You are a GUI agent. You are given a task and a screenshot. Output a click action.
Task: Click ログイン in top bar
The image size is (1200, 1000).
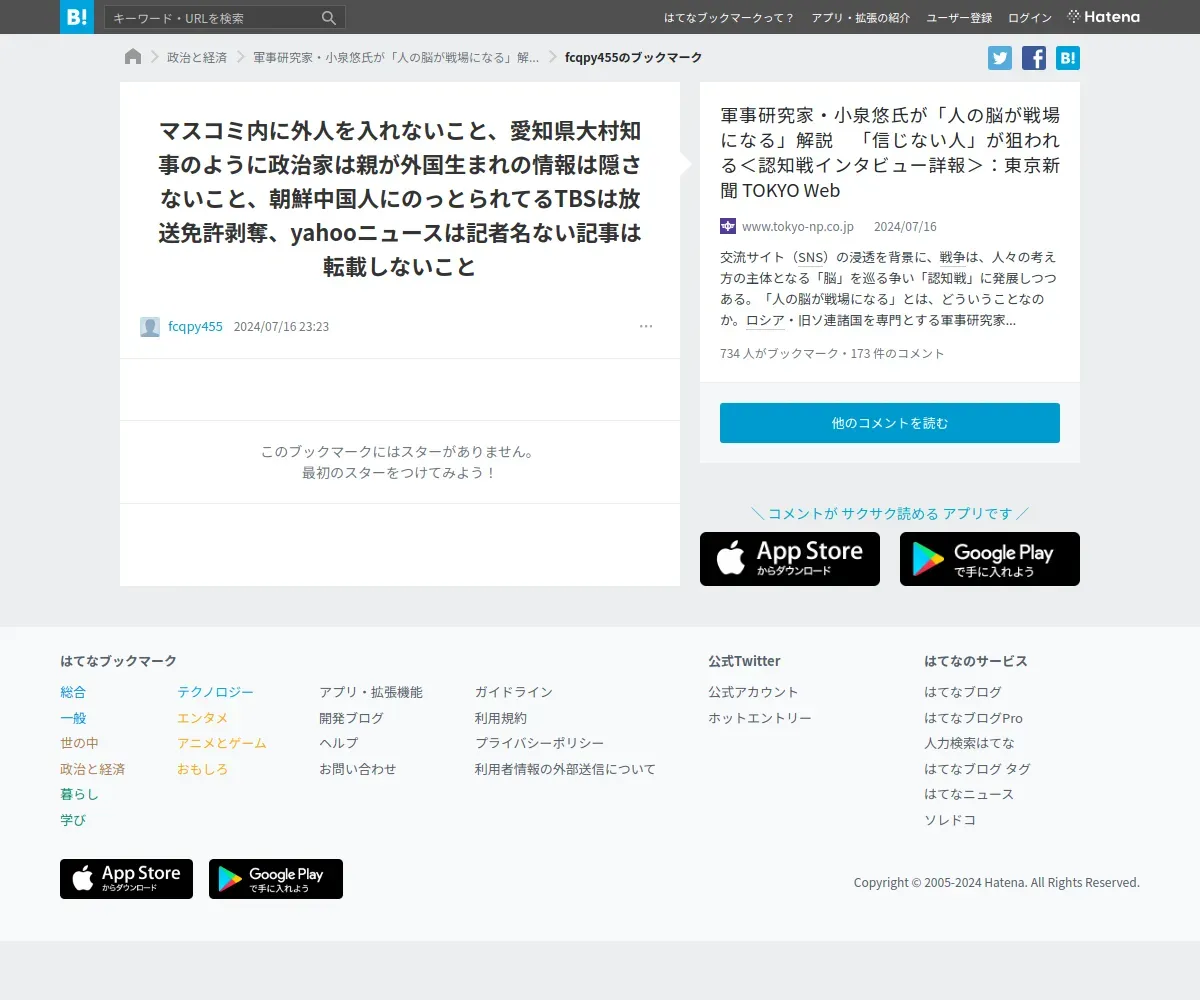[1030, 18]
